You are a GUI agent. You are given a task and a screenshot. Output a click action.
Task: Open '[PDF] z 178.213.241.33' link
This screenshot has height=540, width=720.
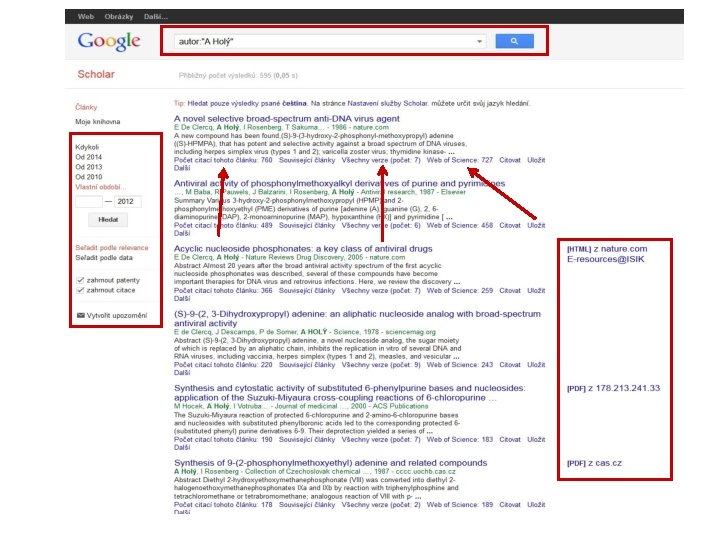click(x=613, y=388)
